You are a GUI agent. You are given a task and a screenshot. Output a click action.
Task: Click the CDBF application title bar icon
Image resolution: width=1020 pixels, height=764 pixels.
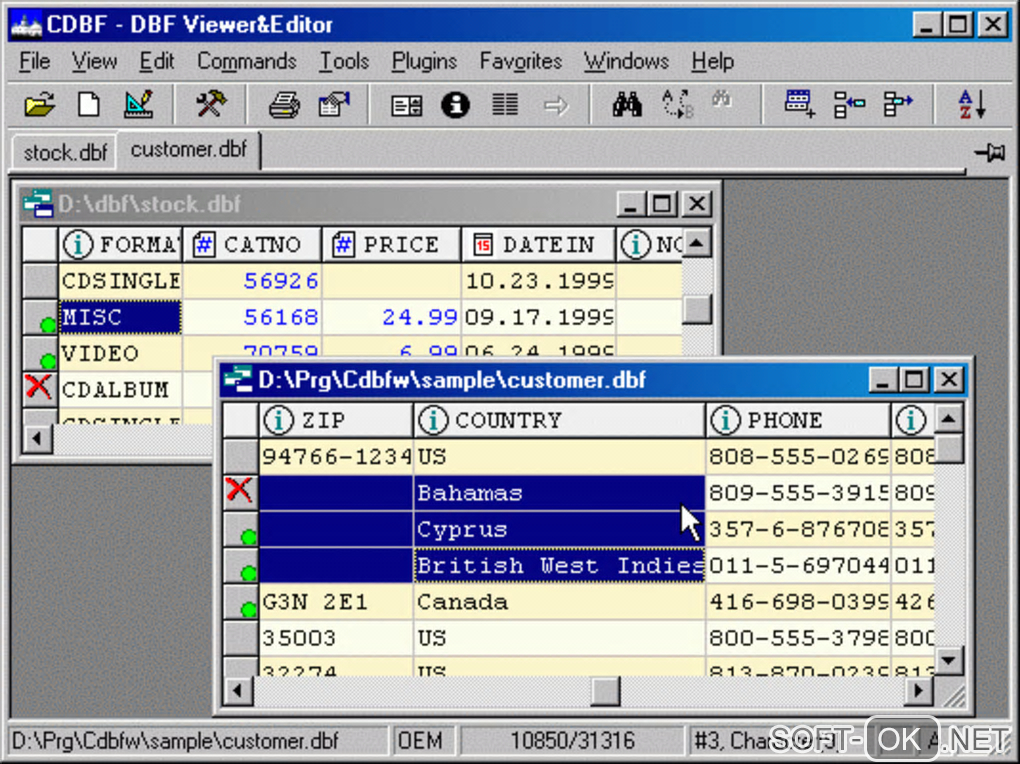coord(27,25)
